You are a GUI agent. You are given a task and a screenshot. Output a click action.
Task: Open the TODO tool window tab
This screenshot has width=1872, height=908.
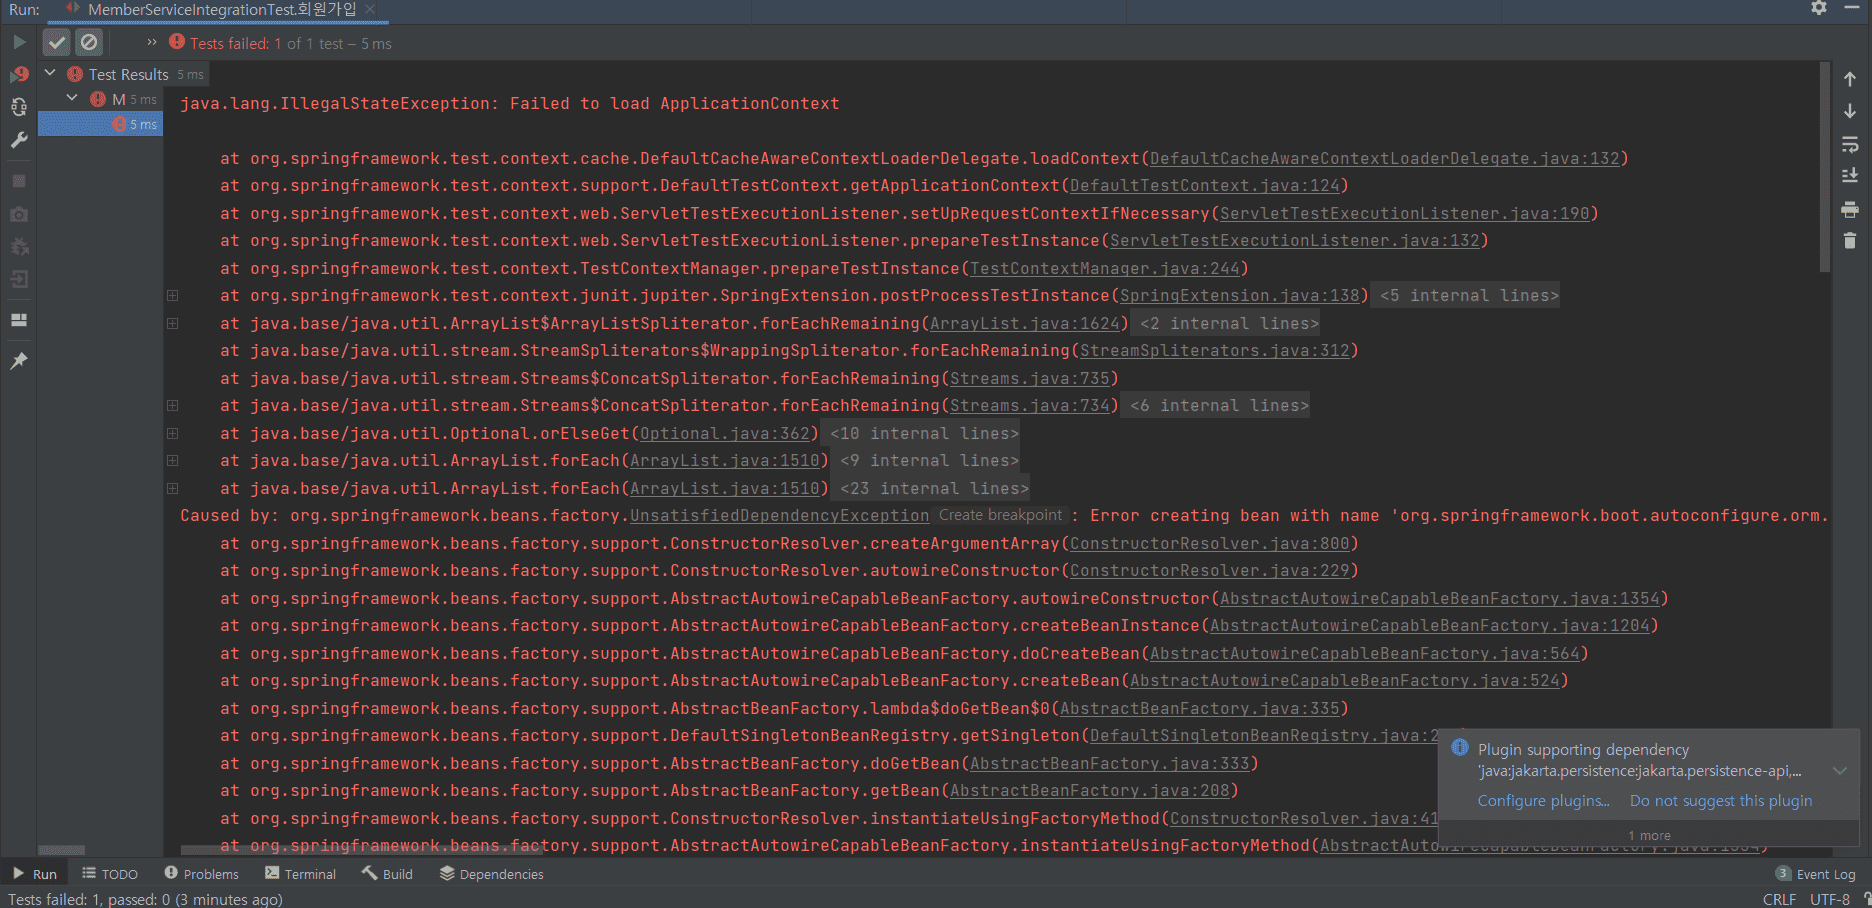click(110, 874)
